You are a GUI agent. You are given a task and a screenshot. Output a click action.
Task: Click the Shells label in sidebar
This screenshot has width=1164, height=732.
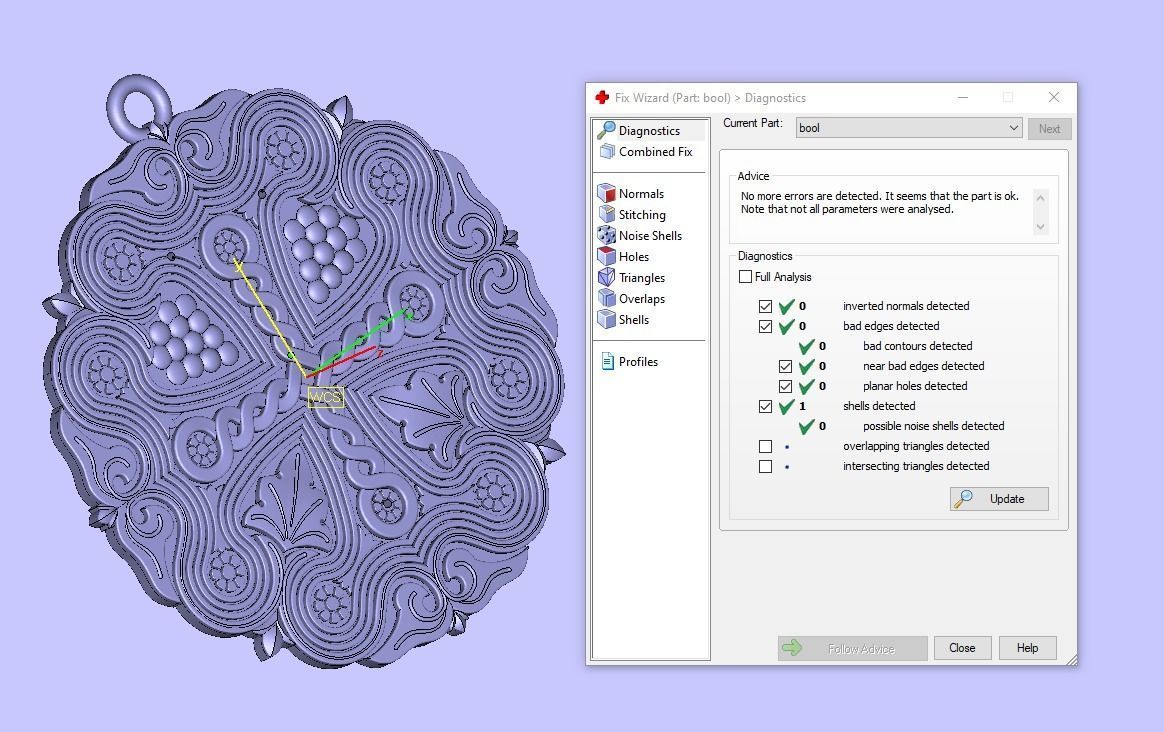coord(634,319)
